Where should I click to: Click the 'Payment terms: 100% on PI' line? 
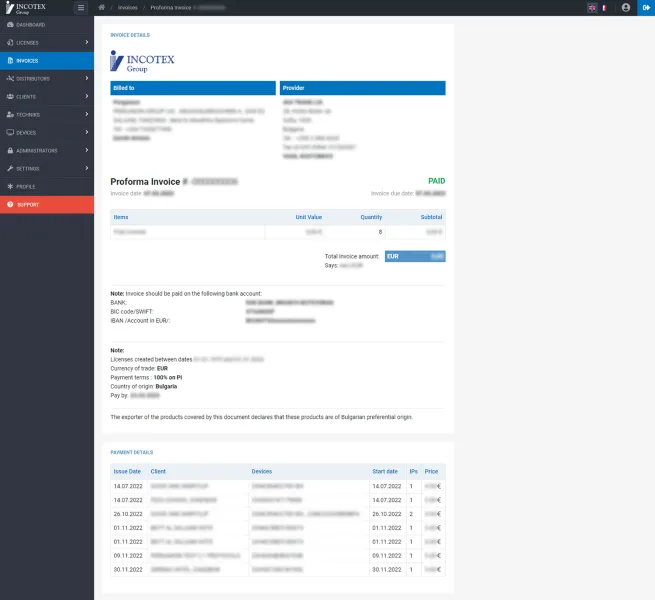click(x=146, y=377)
